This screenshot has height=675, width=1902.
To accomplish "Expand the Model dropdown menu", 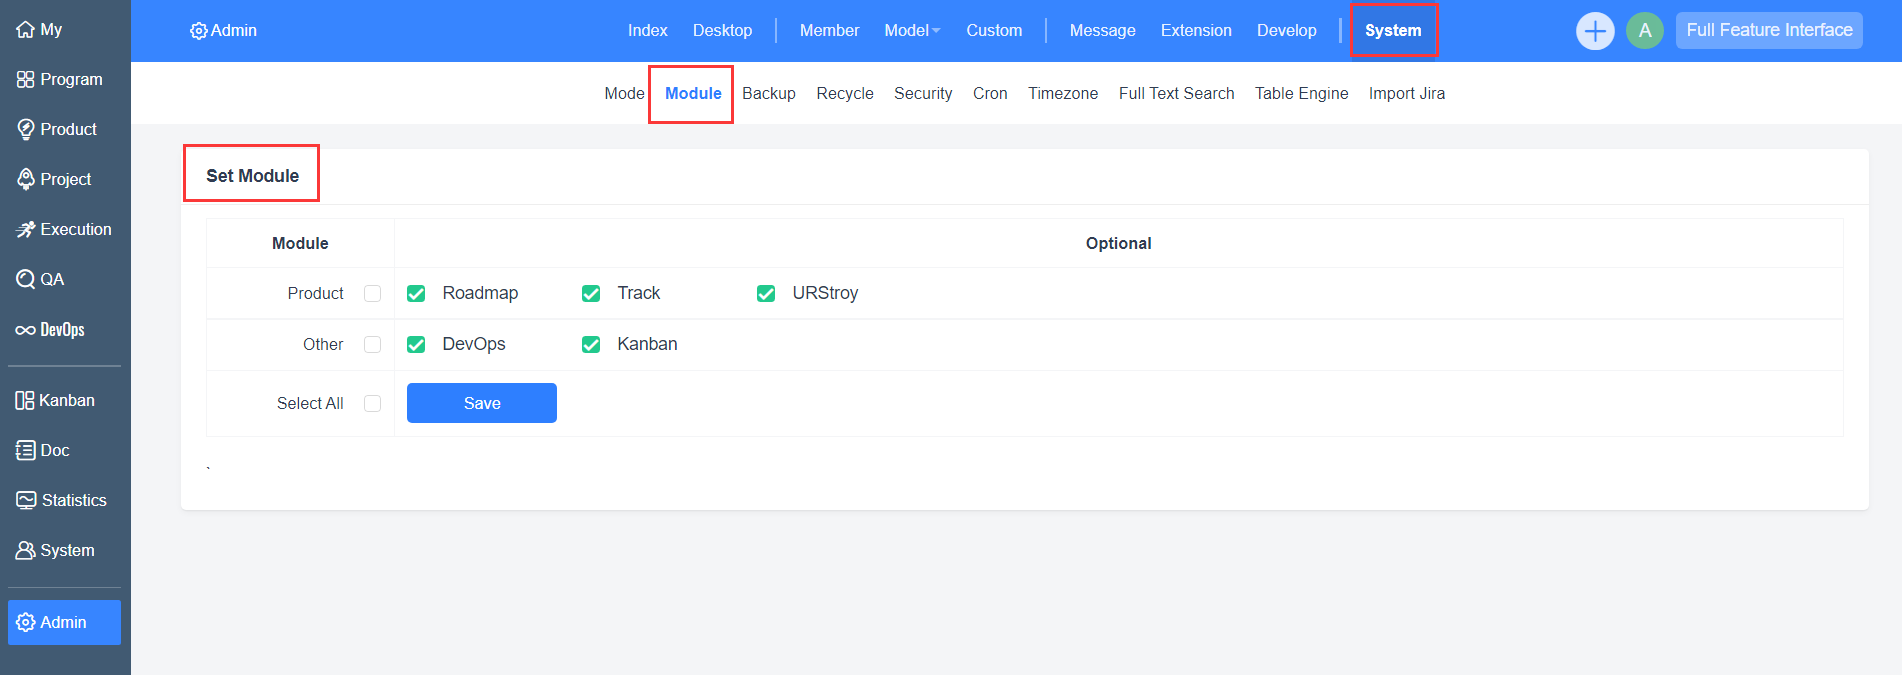I will tap(912, 31).
